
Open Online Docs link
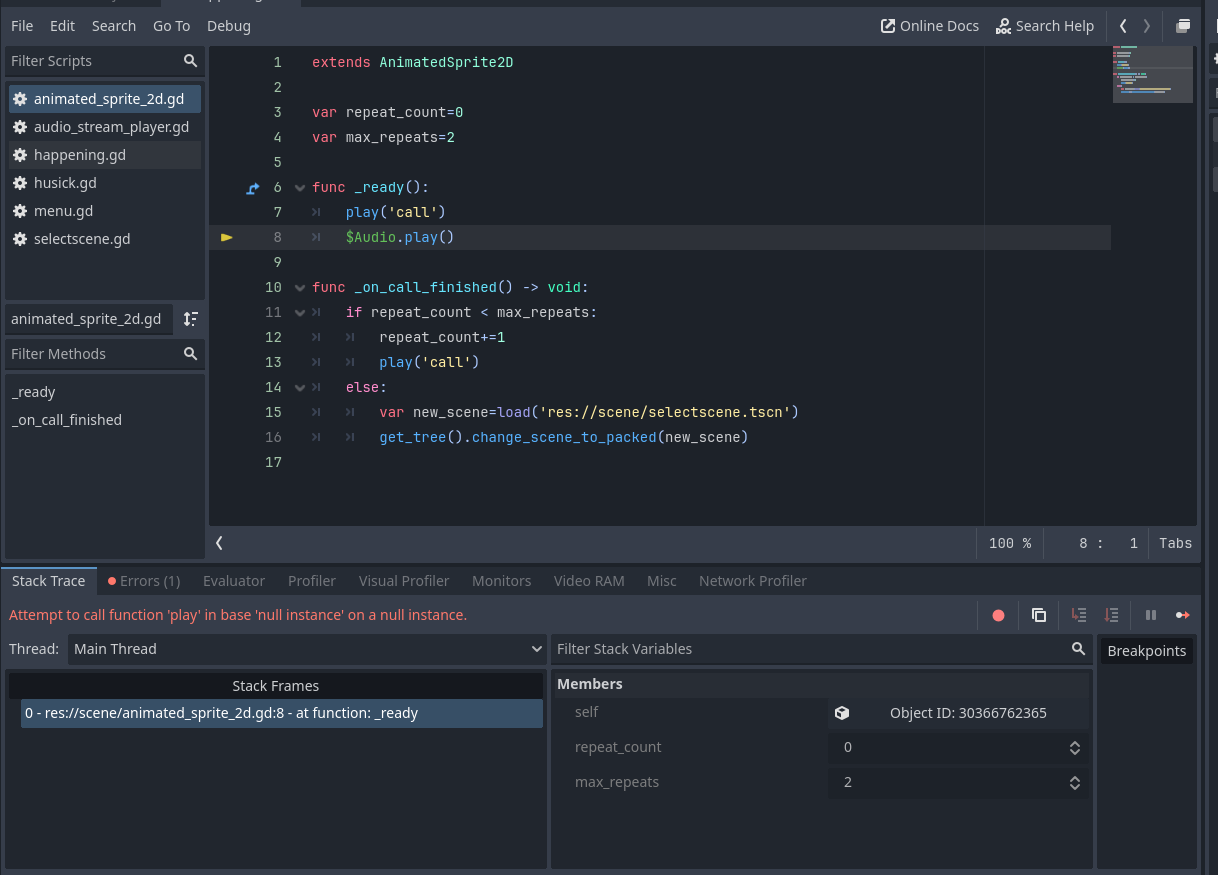(x=930, y=26)
